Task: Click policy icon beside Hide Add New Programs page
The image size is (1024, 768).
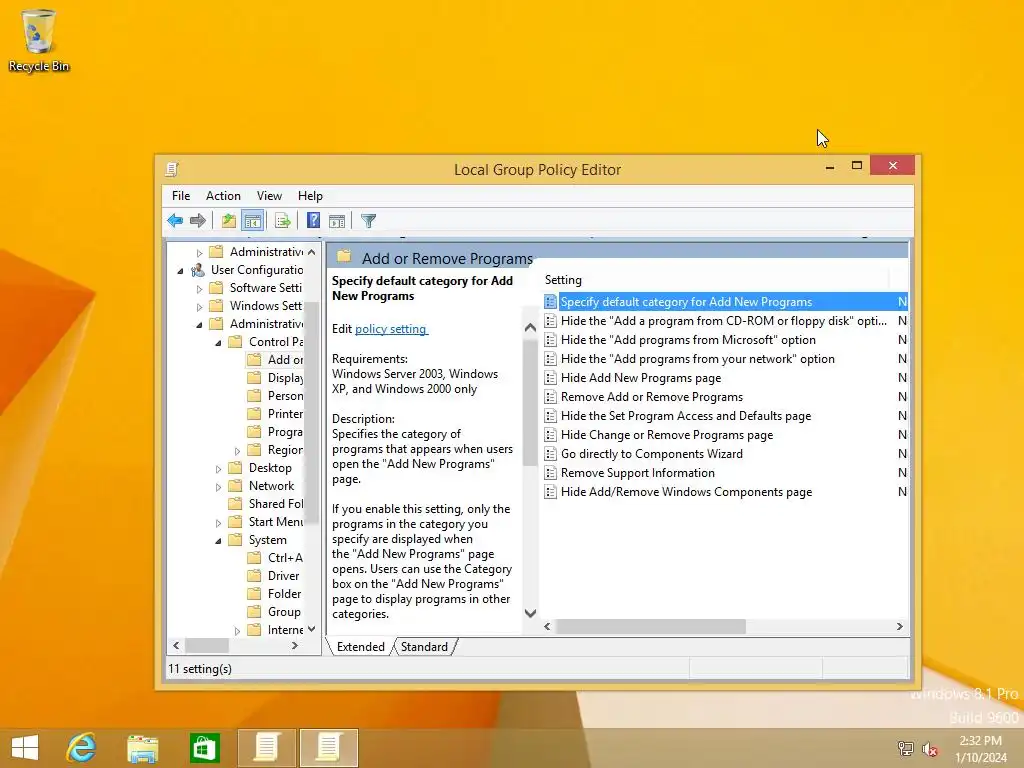Action: (551, 378)
